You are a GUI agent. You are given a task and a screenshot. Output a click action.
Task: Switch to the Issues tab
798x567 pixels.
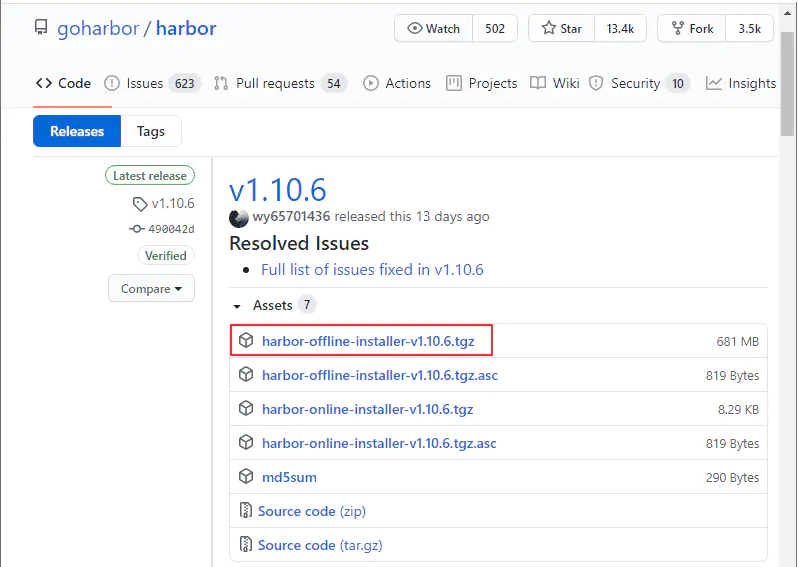pos(152,83)
